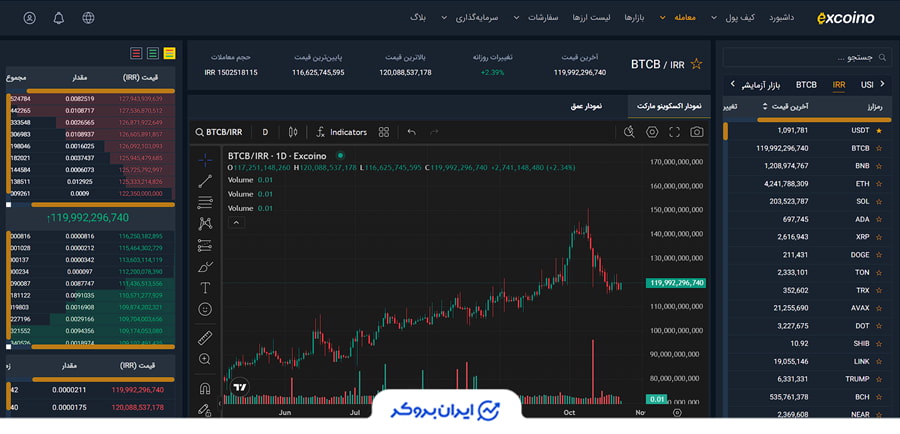Collapse the volume indicator legend chevron

(235, 222)
